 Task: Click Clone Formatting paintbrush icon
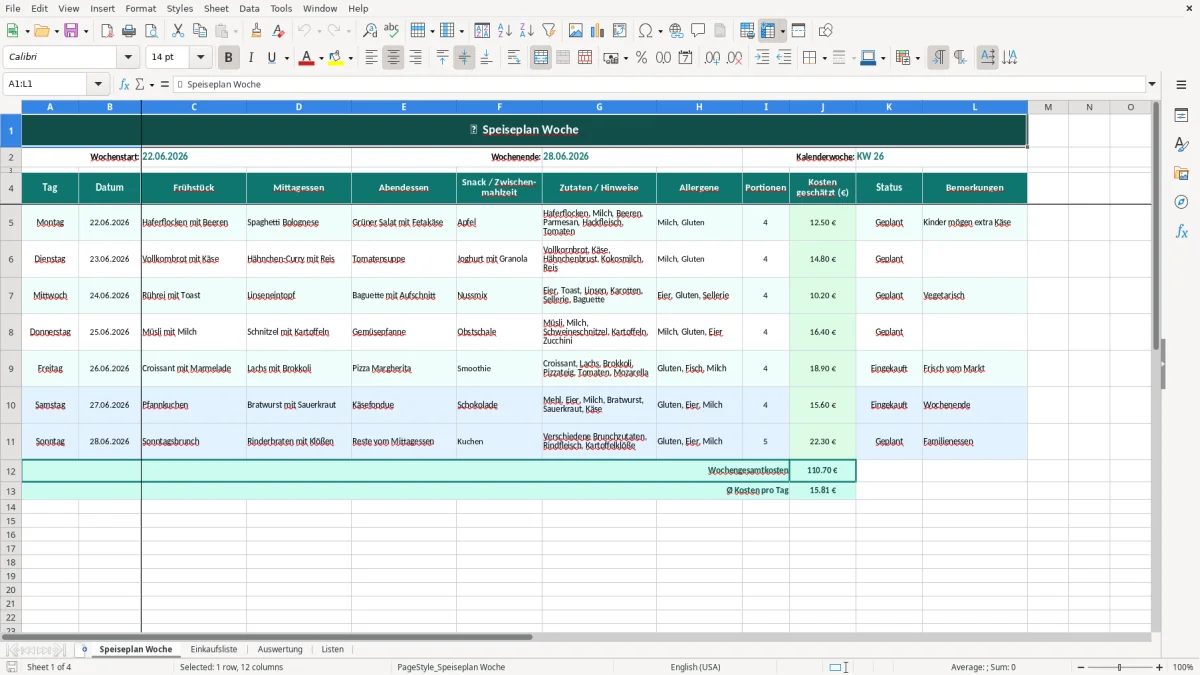(x=257, y=31)
